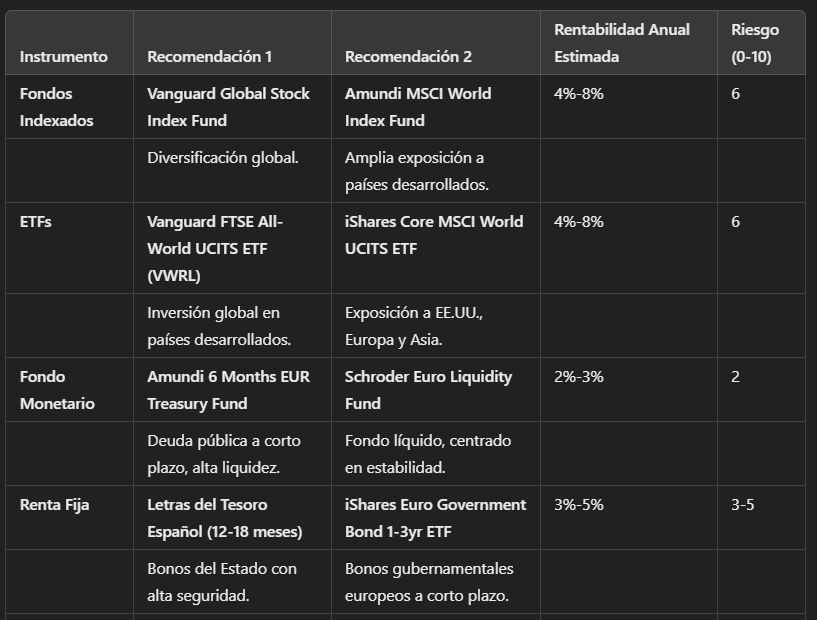Viewport: 817px width, 620px height.
Task: Click the Diversificación global description
Action: (222, 157)
